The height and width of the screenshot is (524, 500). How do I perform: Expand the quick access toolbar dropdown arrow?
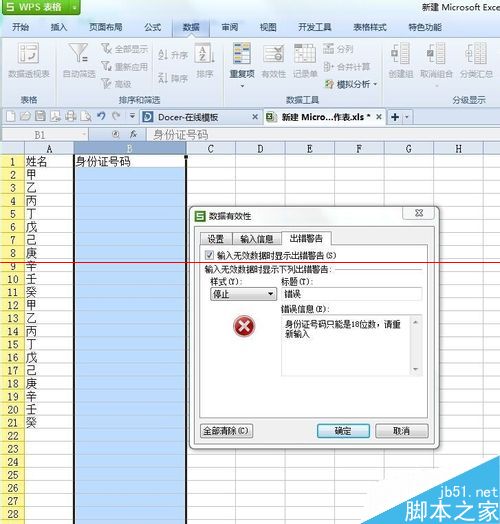pyautogui.click(x=132, y=116)
